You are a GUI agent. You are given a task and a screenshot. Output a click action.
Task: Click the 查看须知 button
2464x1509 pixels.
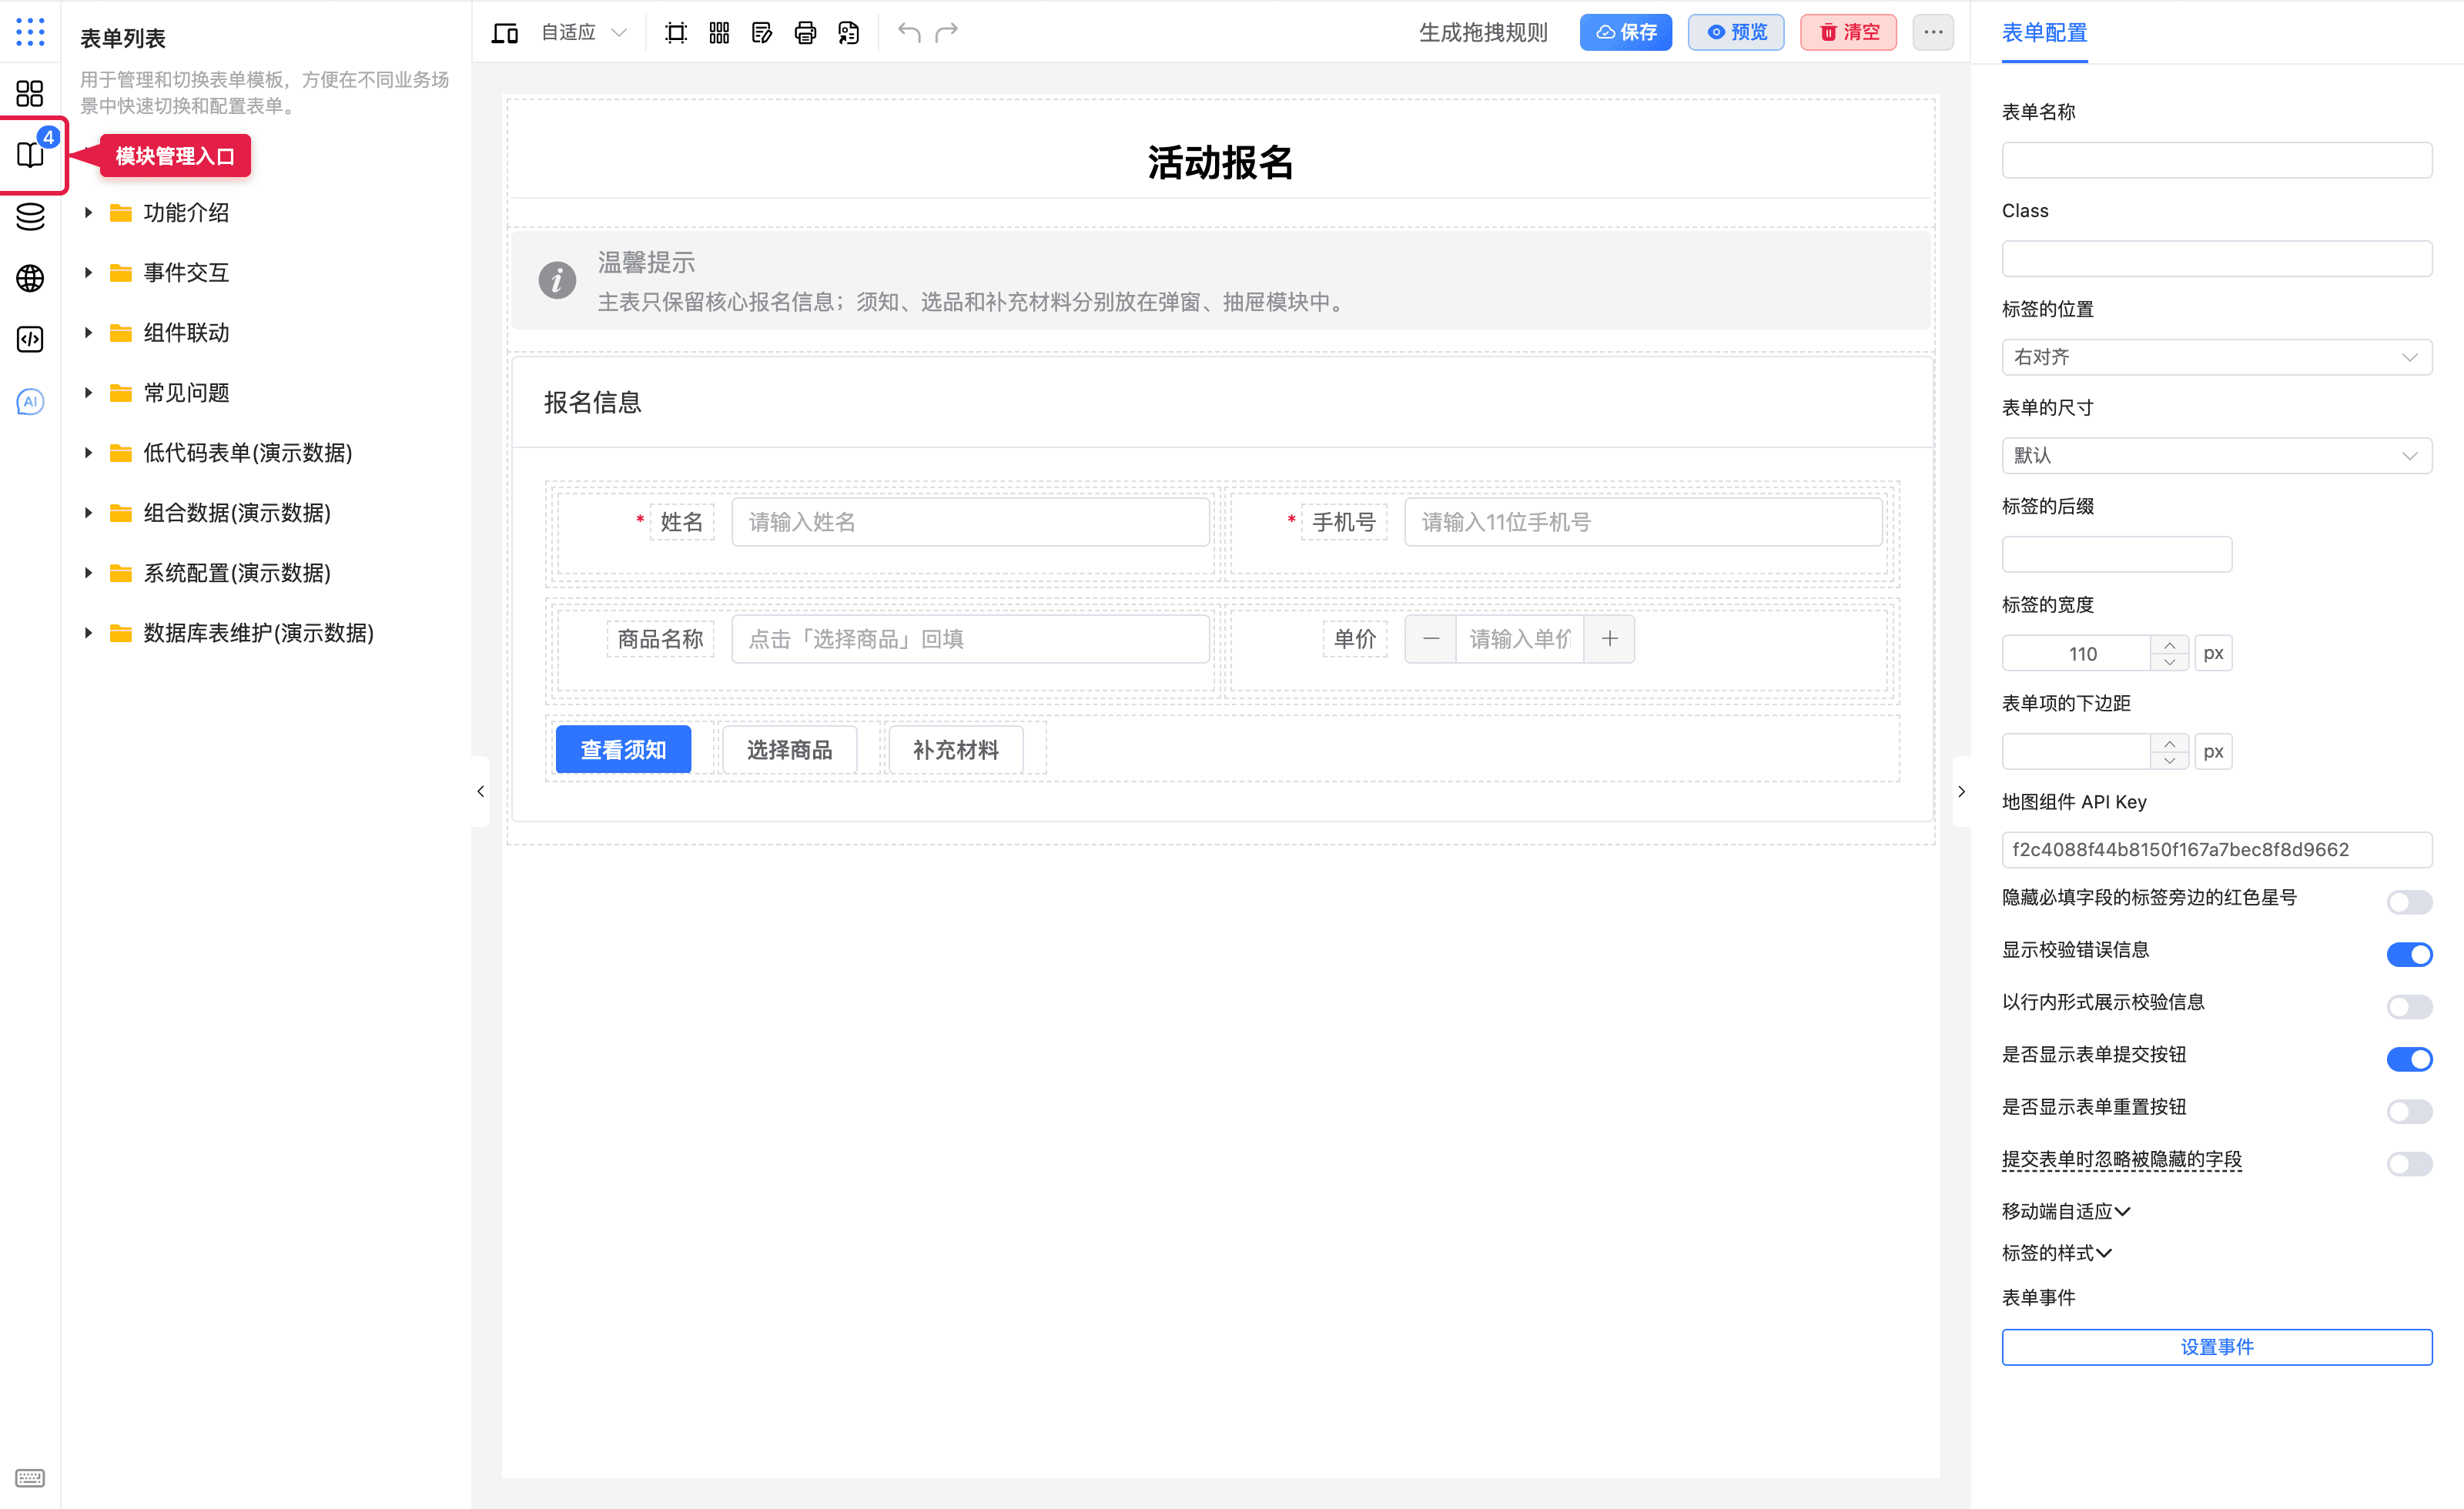623,750
